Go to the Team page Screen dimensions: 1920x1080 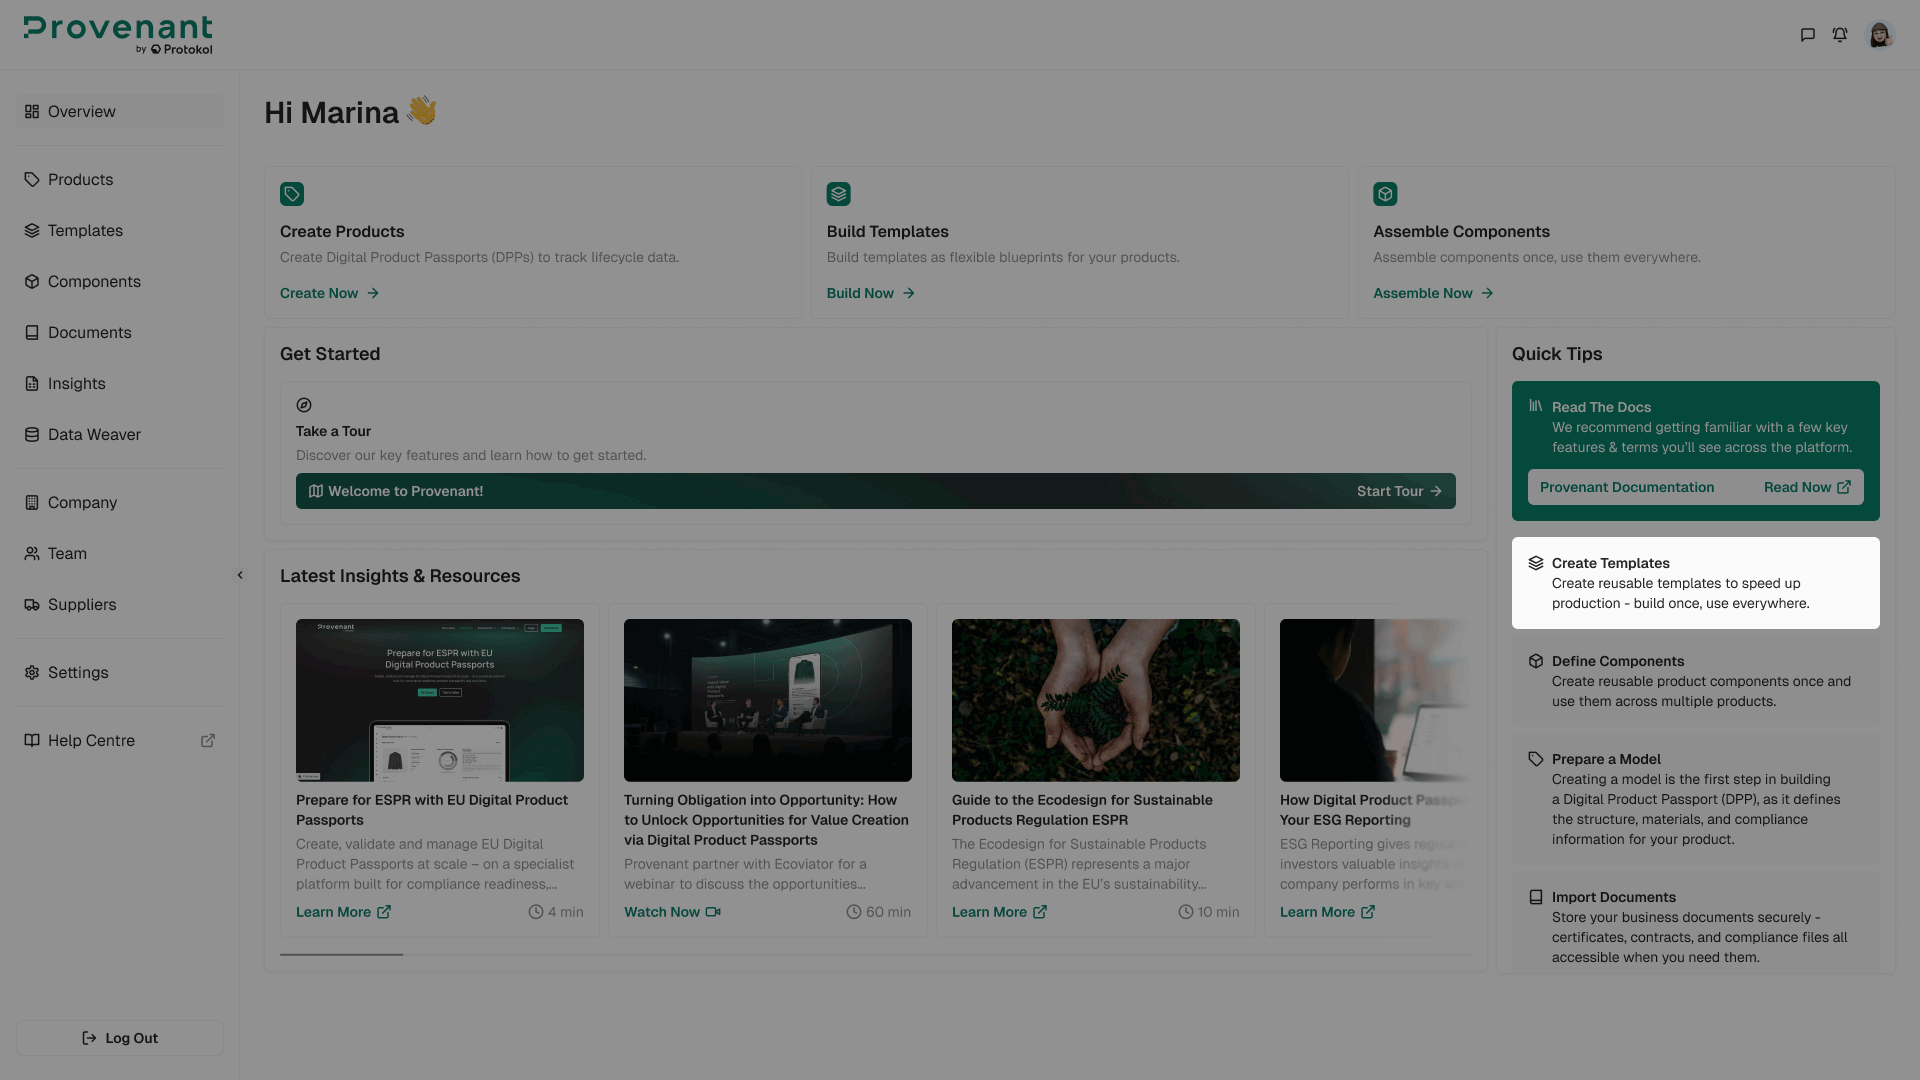click(x=120, y=554)
